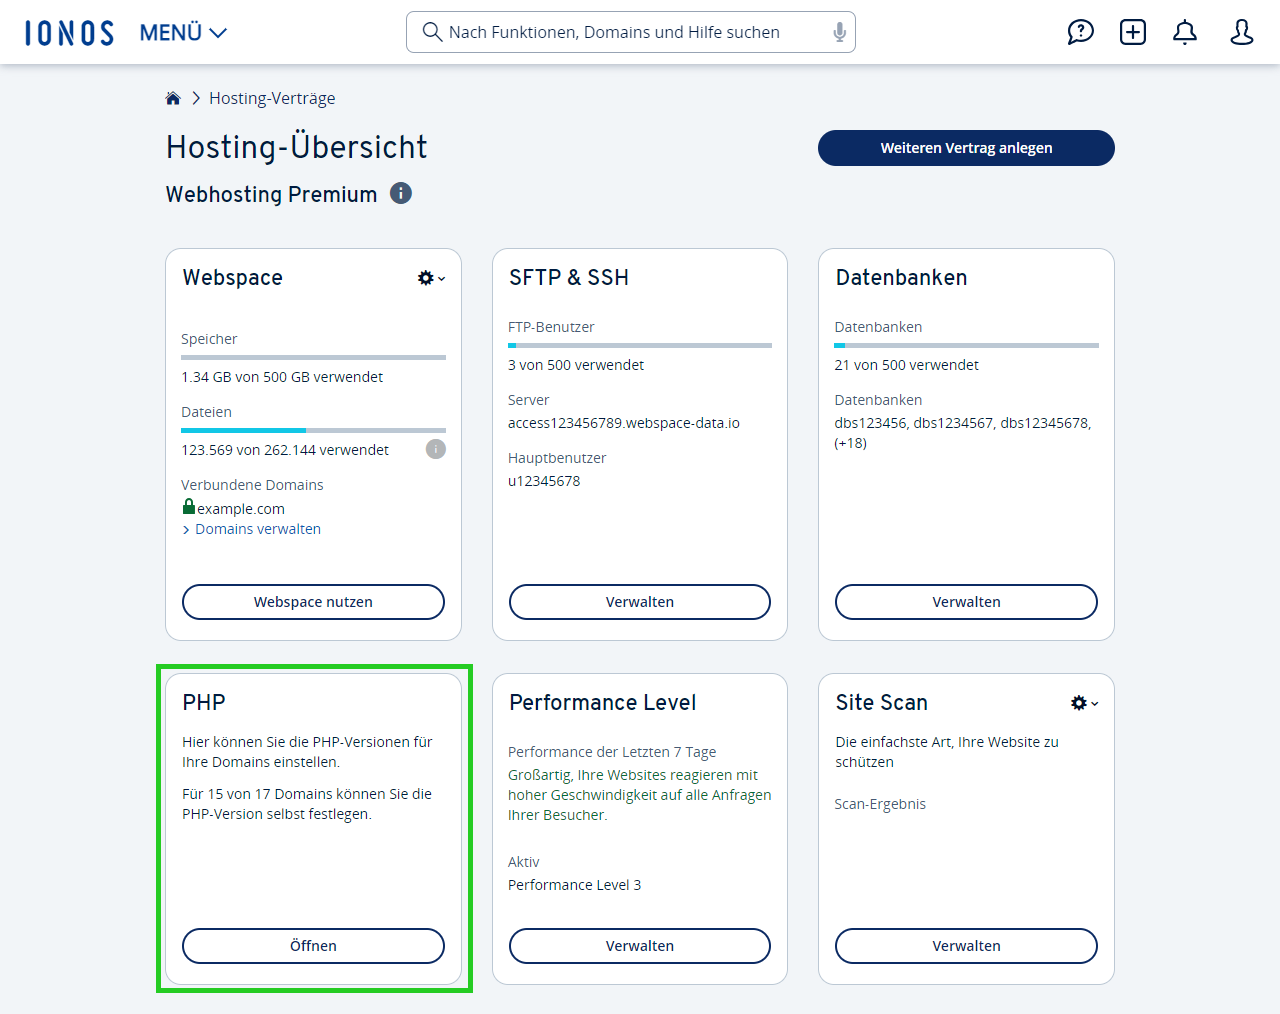Click the '3 von 500 verwendet' text
This screenshot has width=1280, height=1014.
pos(576,365)
